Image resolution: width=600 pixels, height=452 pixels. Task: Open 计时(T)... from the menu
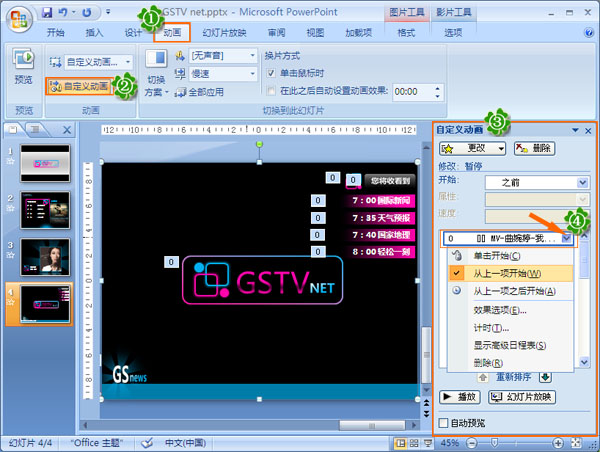510,328
